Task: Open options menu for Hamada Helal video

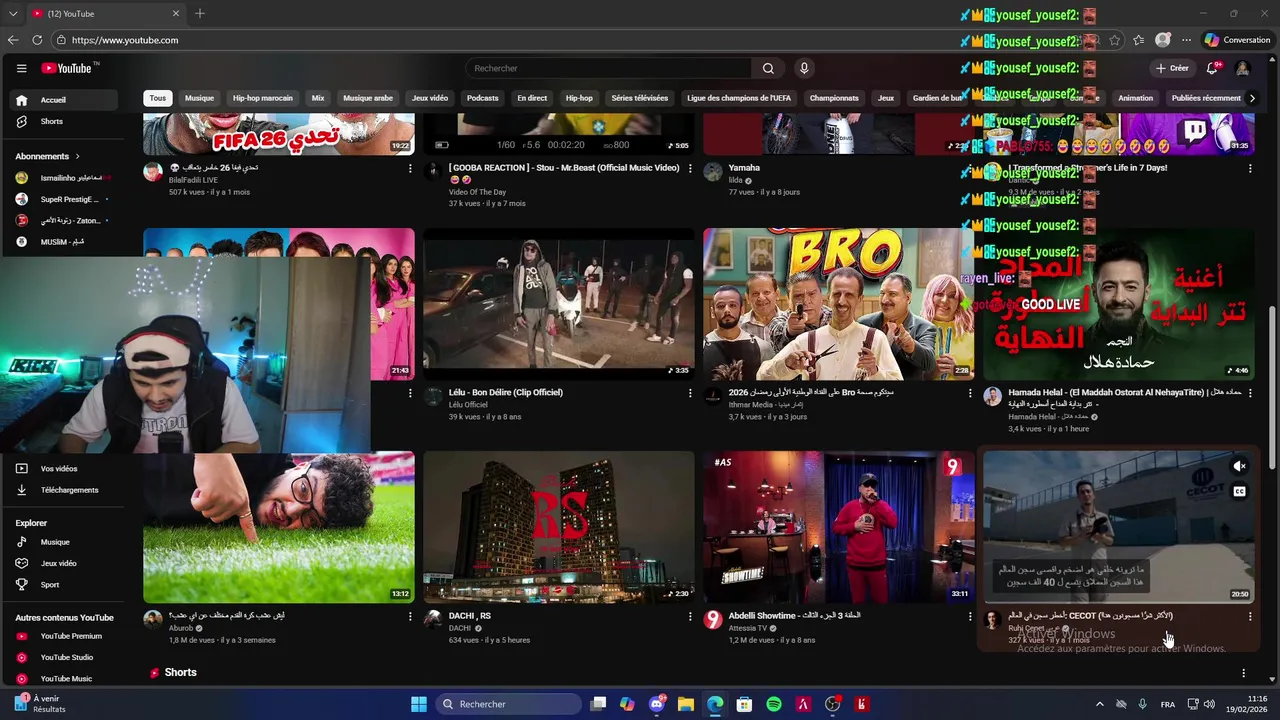Action: click(1249, 393)
